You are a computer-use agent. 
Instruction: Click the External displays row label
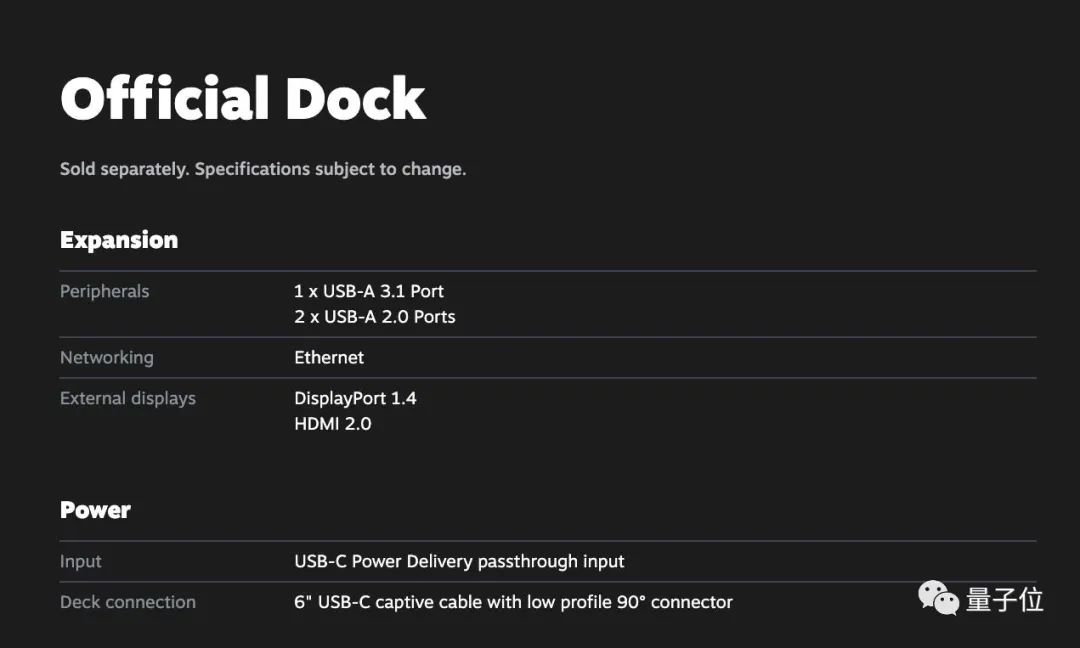click(128, 398)
